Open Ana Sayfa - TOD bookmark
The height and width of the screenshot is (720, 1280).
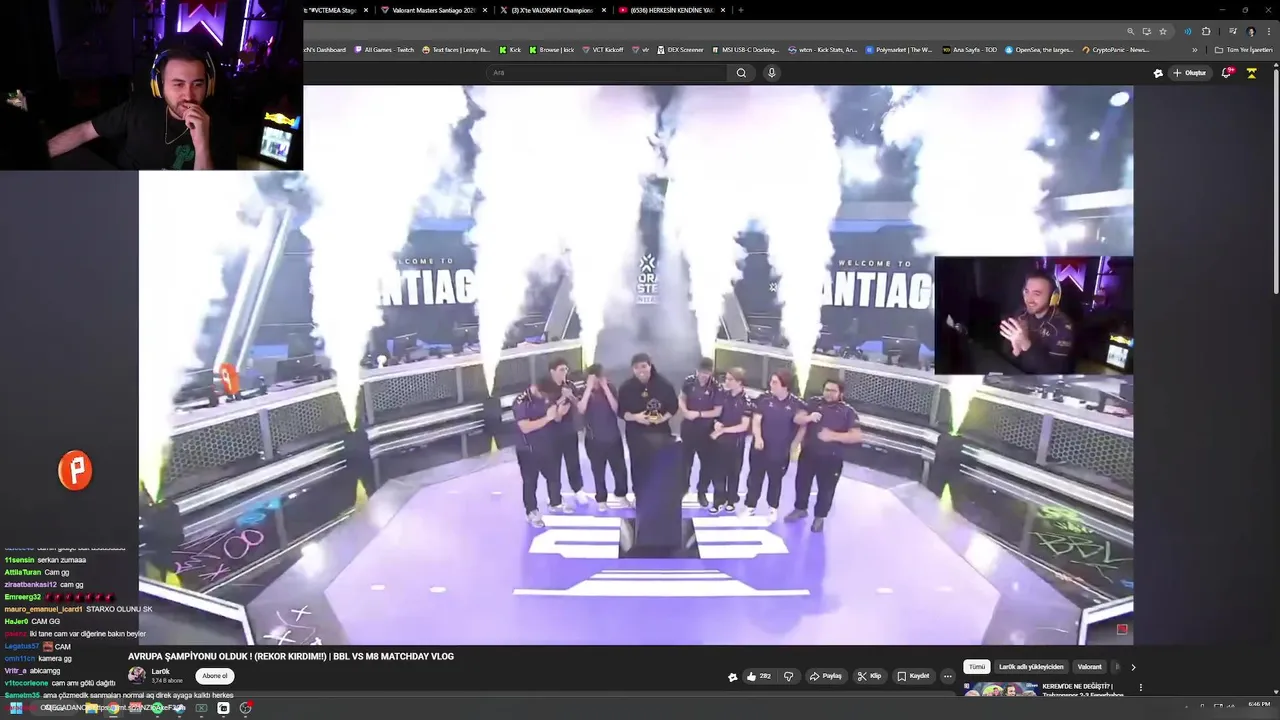pos(970,49)
